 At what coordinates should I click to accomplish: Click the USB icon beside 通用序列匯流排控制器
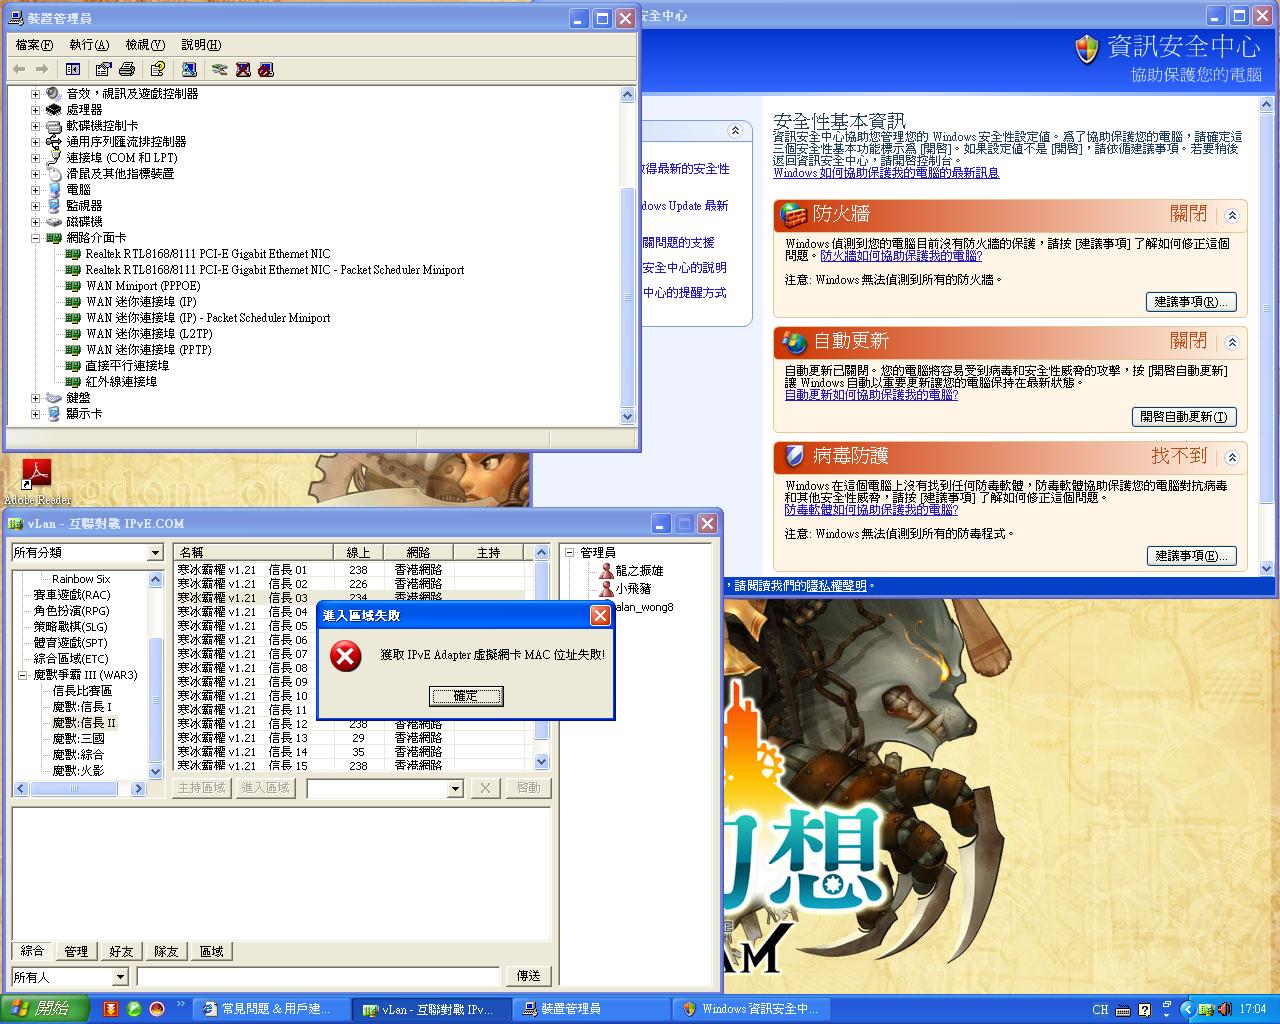(x=54, y=141)
